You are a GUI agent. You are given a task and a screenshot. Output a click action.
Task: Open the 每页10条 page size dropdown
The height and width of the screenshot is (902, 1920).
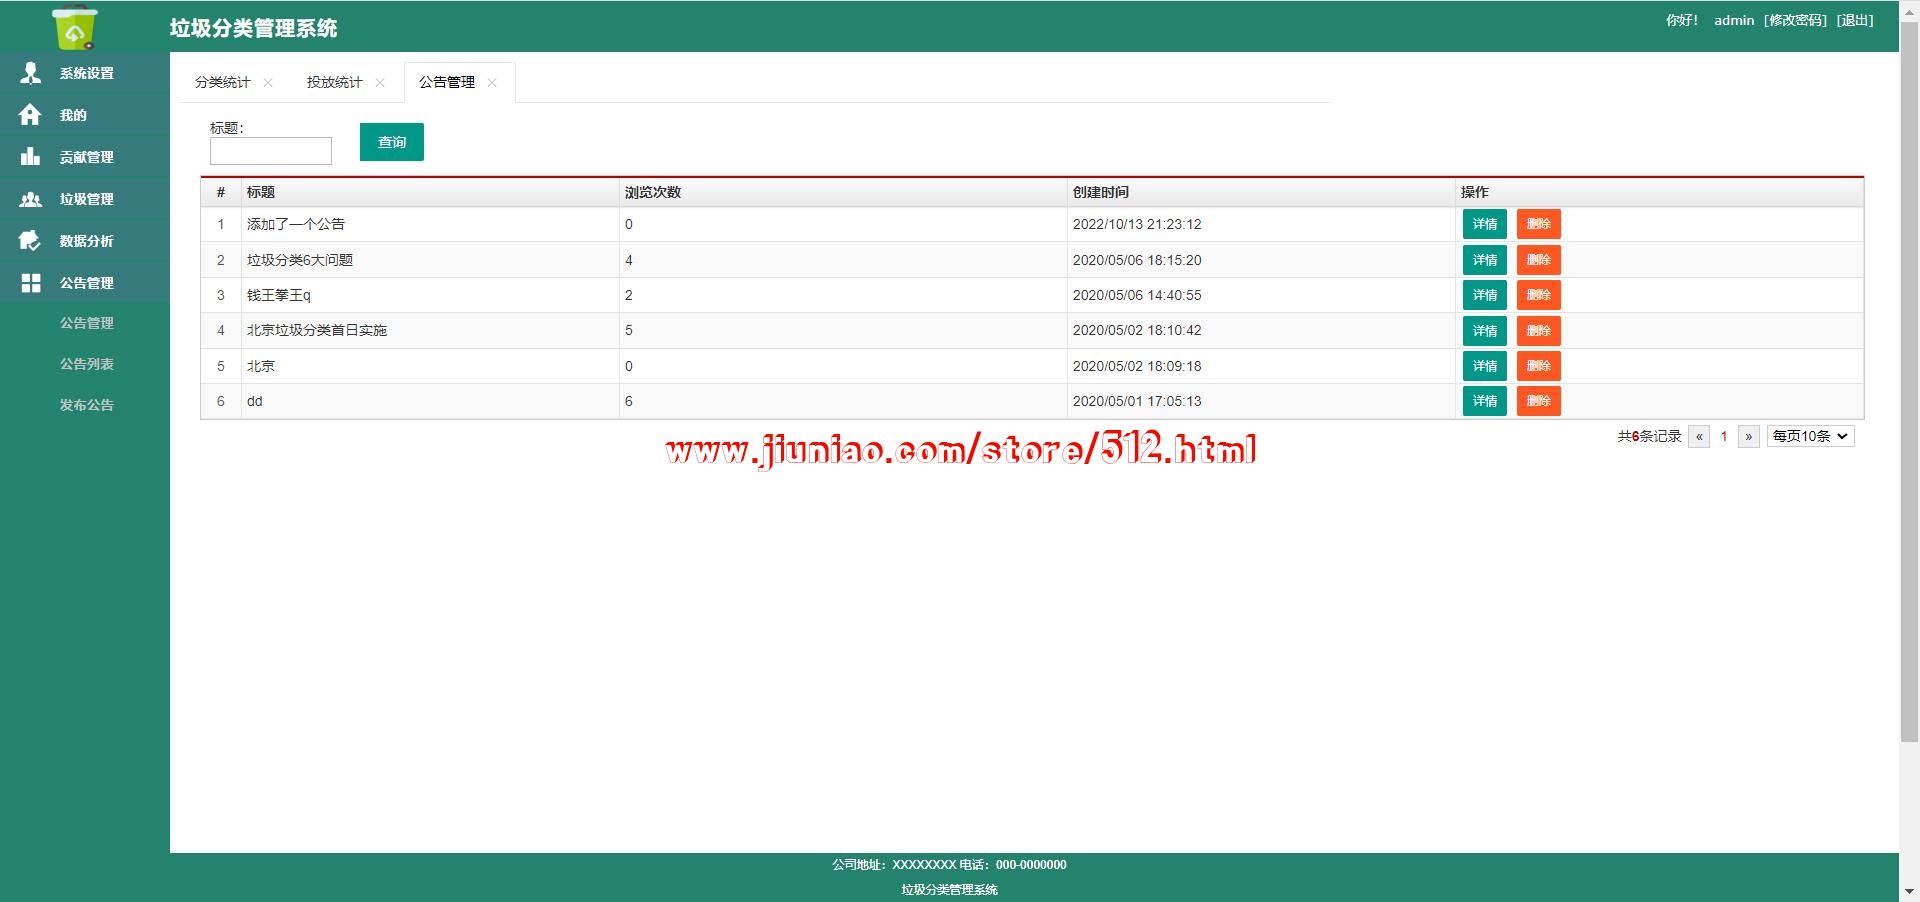point(1811,436)
